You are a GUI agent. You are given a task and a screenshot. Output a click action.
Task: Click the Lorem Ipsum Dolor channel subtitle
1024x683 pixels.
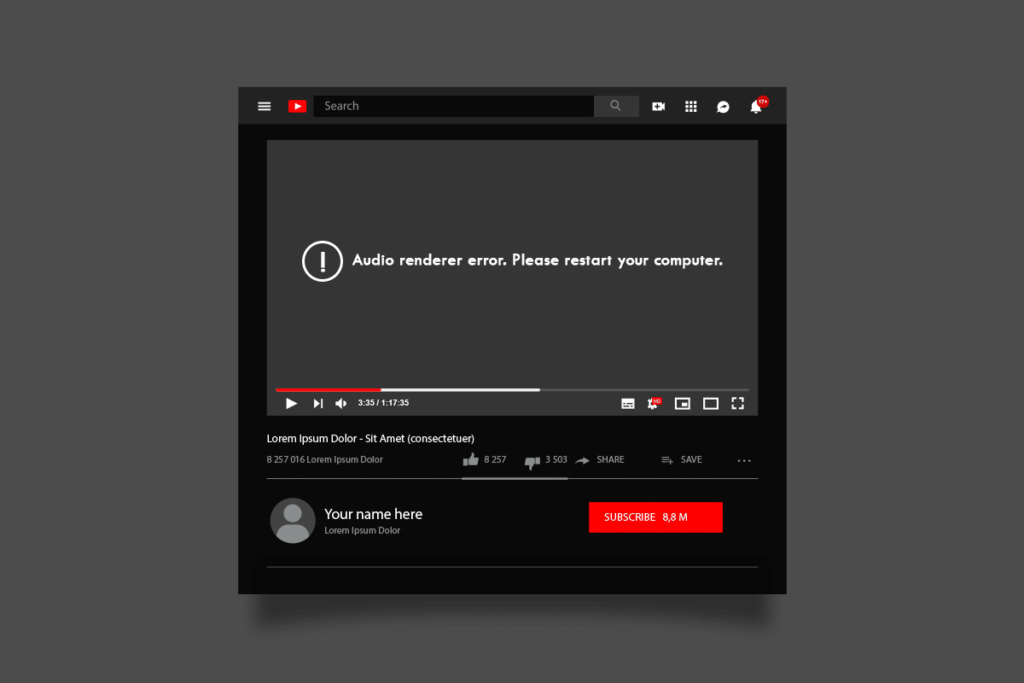click(362, 530)
